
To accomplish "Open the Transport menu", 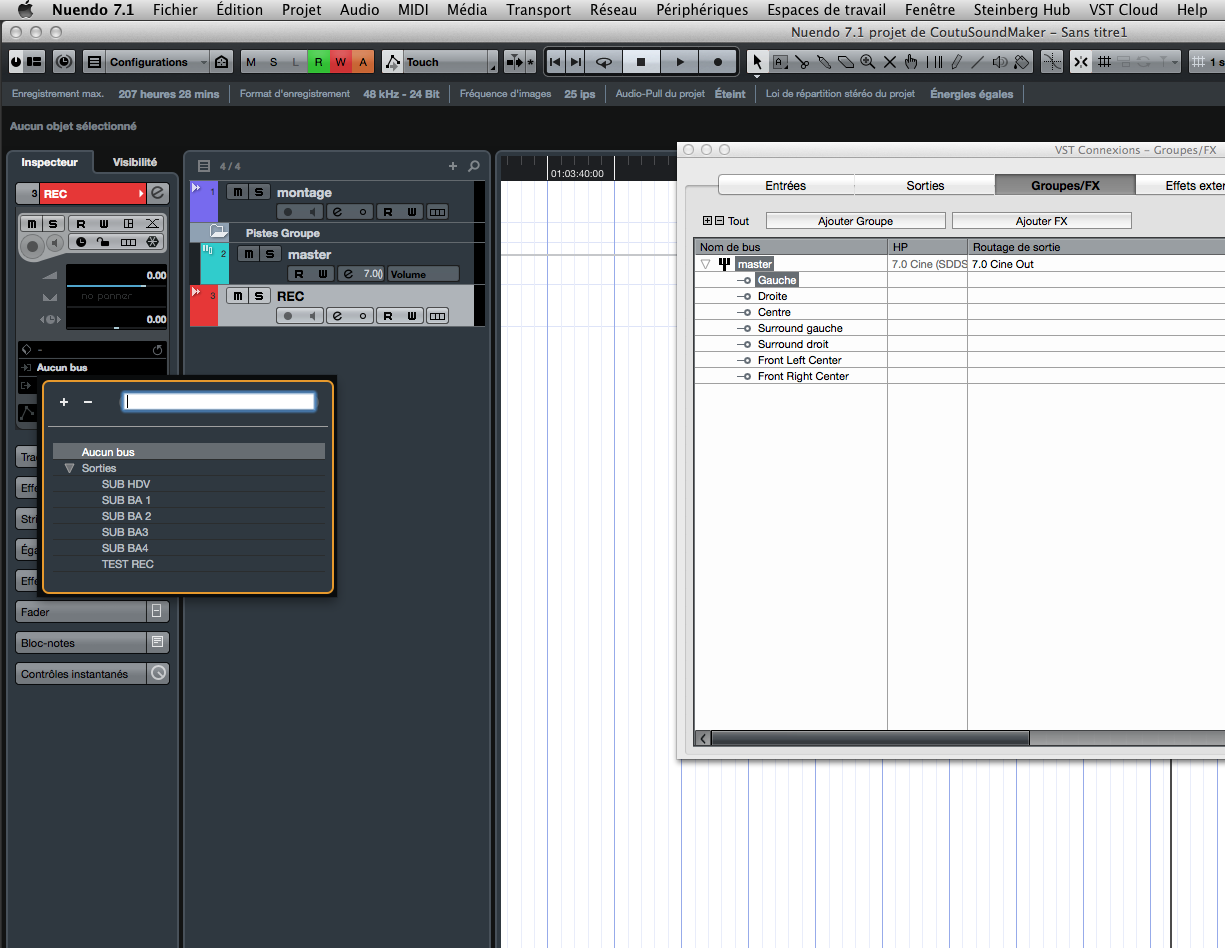I will click(x=538, y=10).
